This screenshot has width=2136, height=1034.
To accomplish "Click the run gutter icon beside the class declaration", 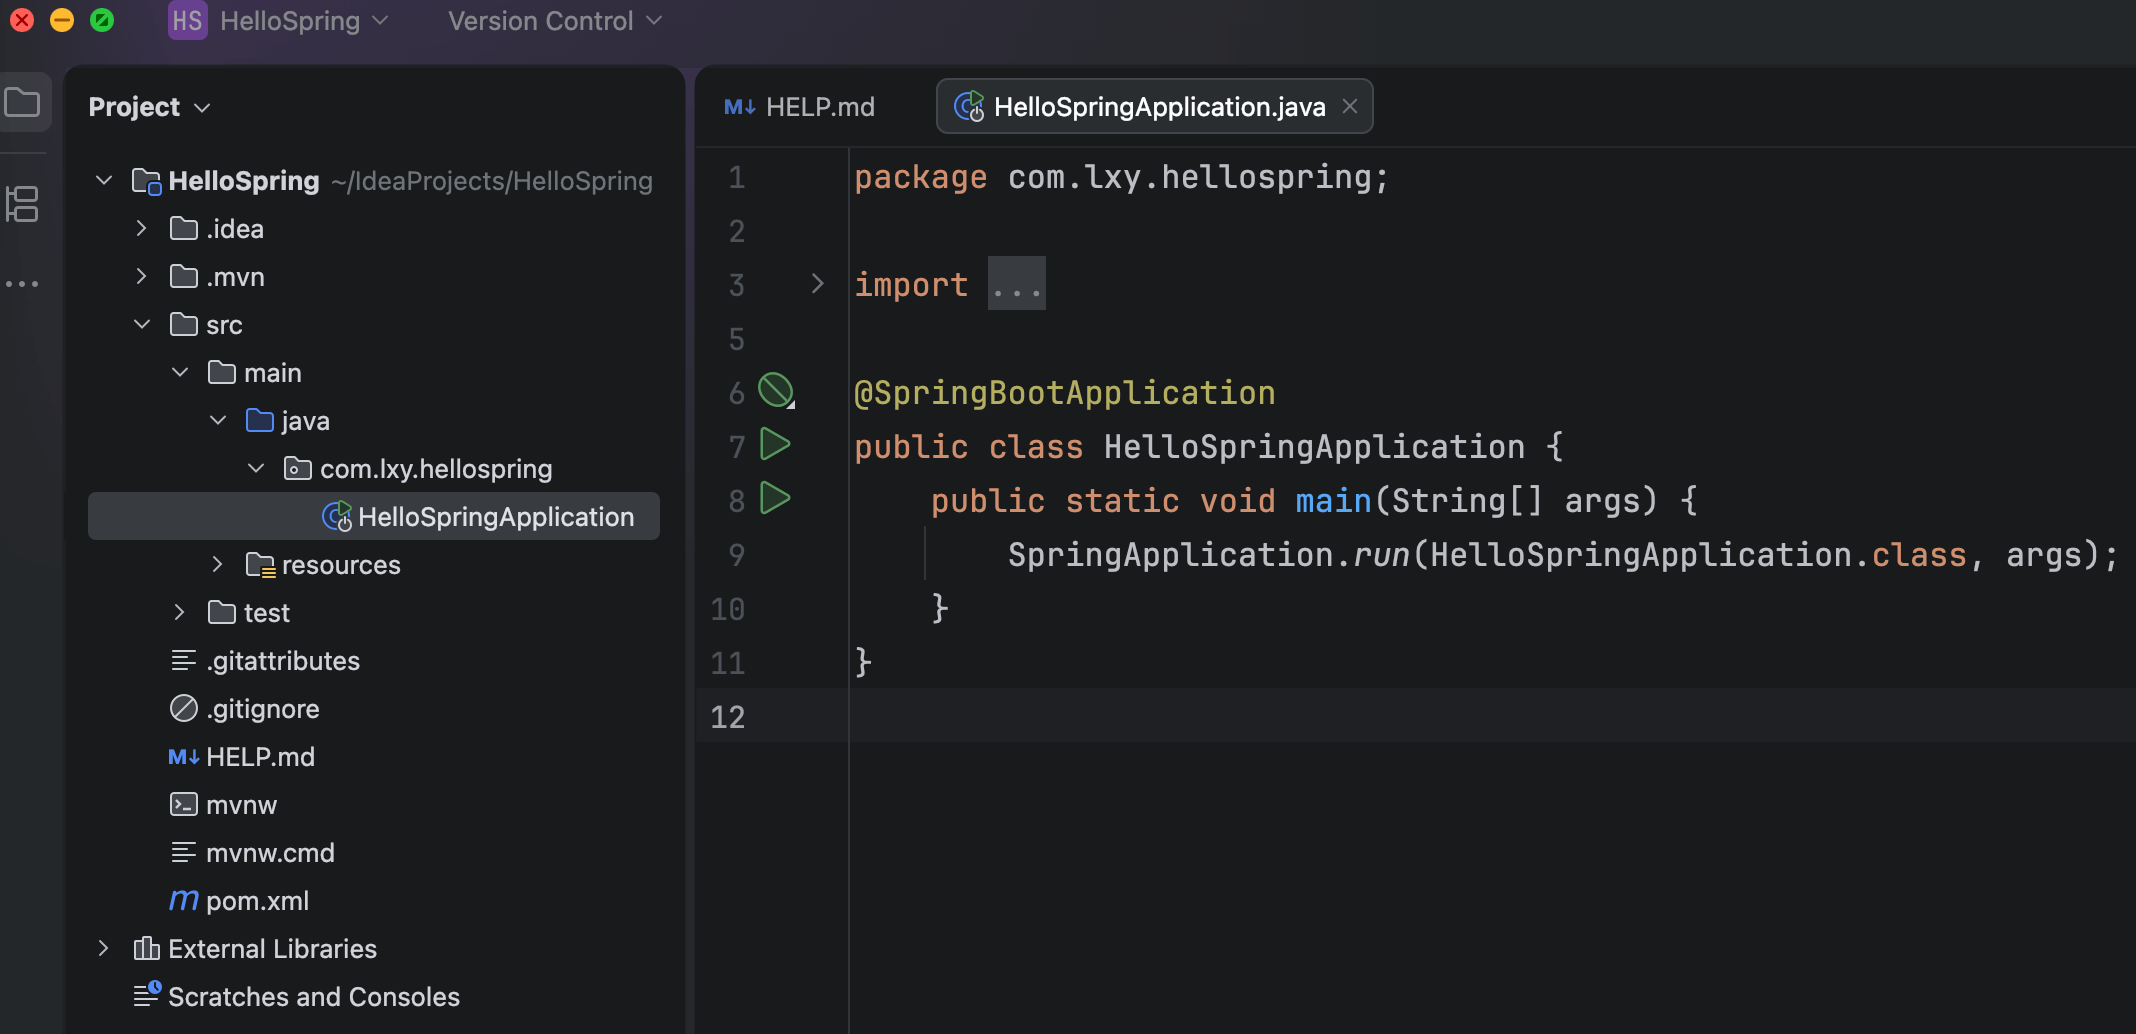I will click(x=775, y=444).
